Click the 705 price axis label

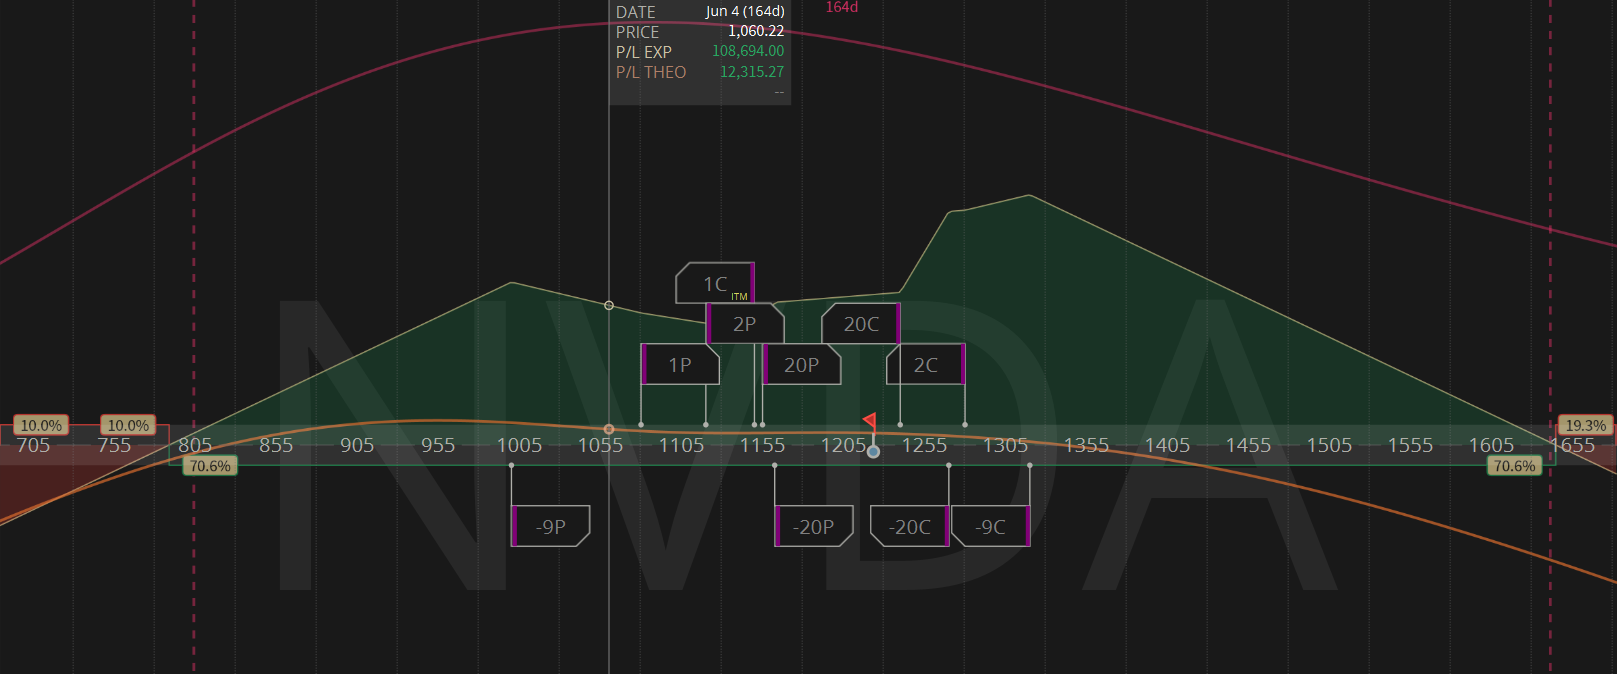point(33,445)
